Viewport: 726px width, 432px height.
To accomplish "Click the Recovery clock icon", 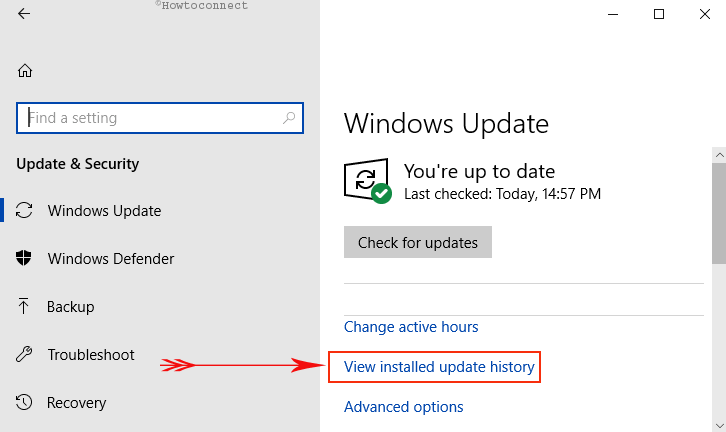I will click(x=24, y=402).
